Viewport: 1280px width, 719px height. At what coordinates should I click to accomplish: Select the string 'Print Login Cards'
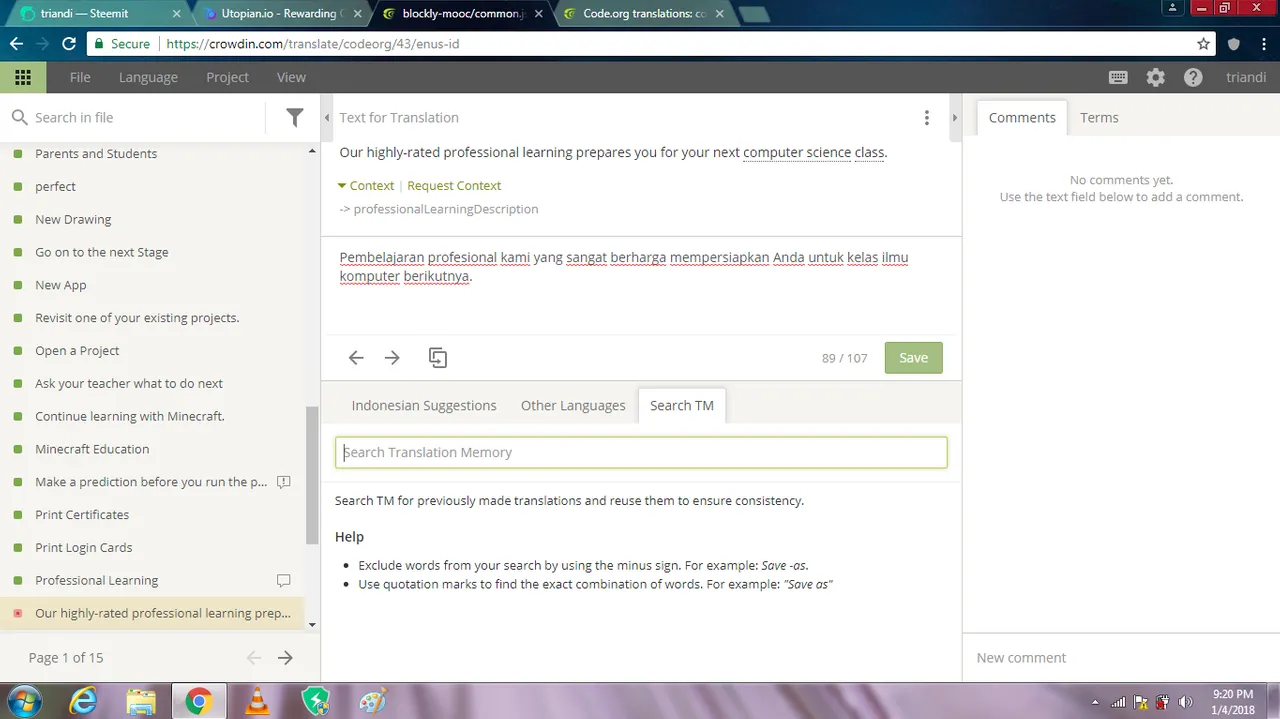[x=83, y=547]
